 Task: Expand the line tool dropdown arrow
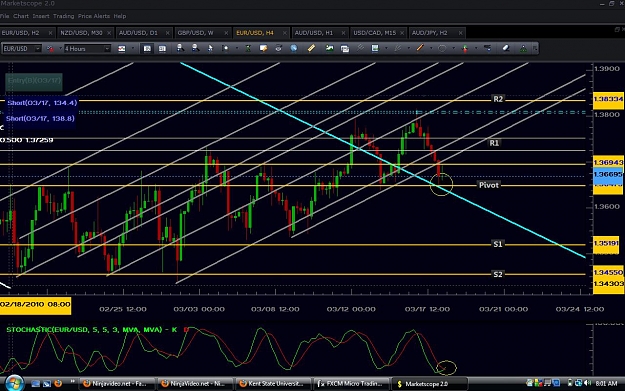coord(430,49)
